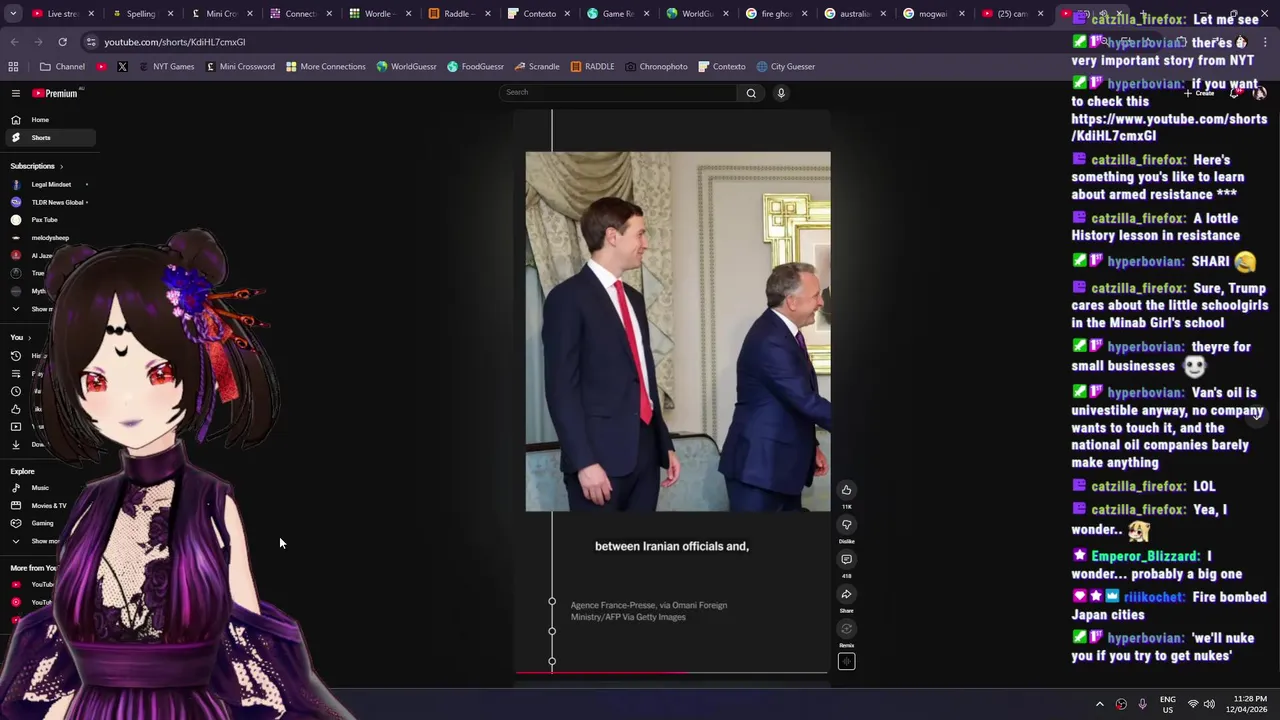Open Music under Explore

[39, 488]
